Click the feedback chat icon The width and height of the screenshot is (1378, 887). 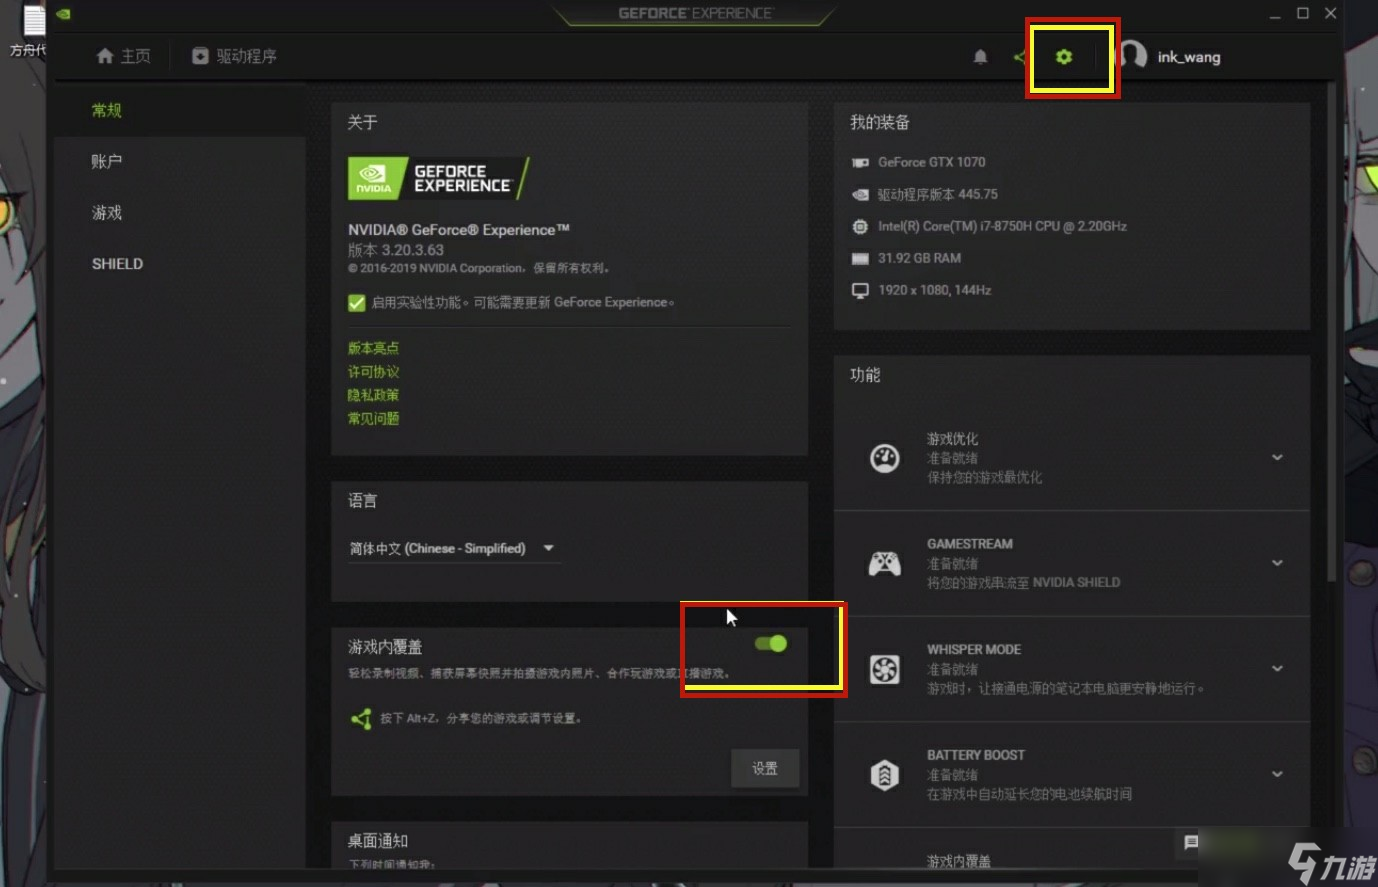1191,843
